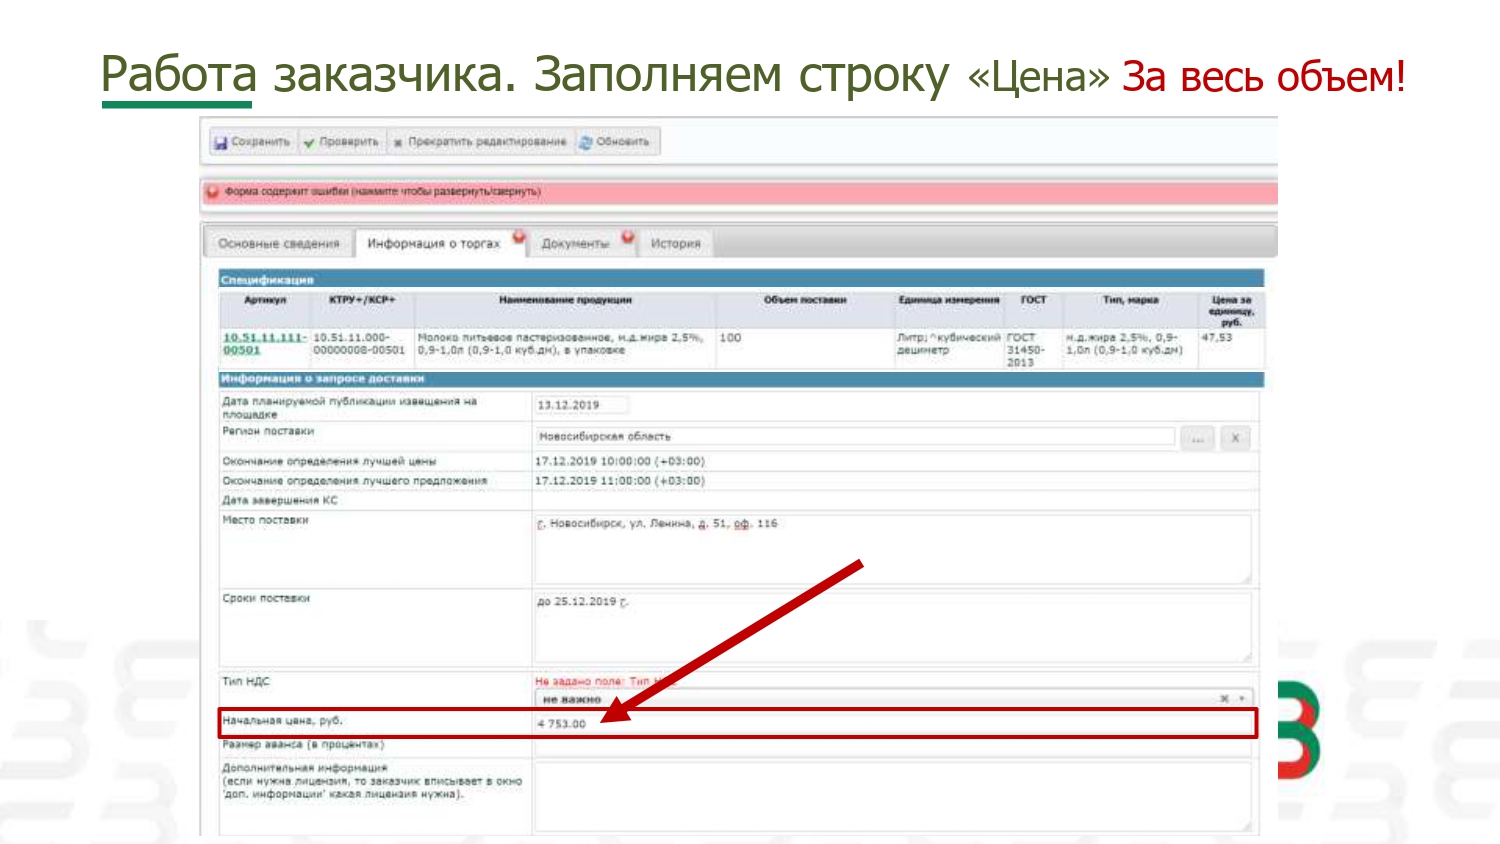Click the error marker on Документы tab

pos(628,237)
